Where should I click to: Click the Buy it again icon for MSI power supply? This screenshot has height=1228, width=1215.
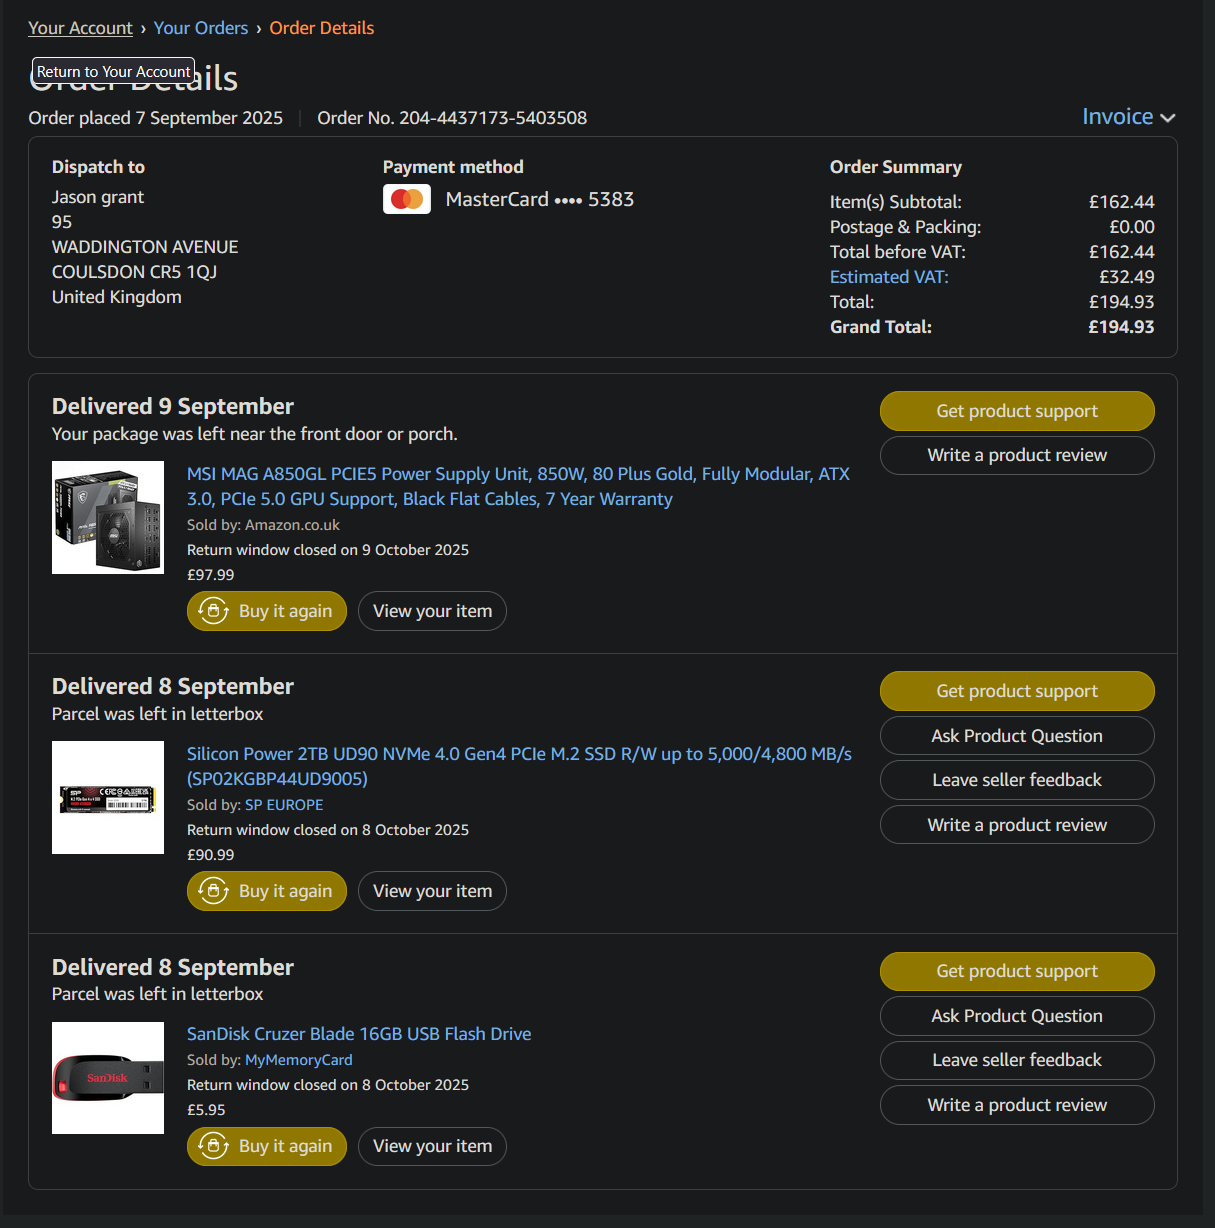pos(214,611)
